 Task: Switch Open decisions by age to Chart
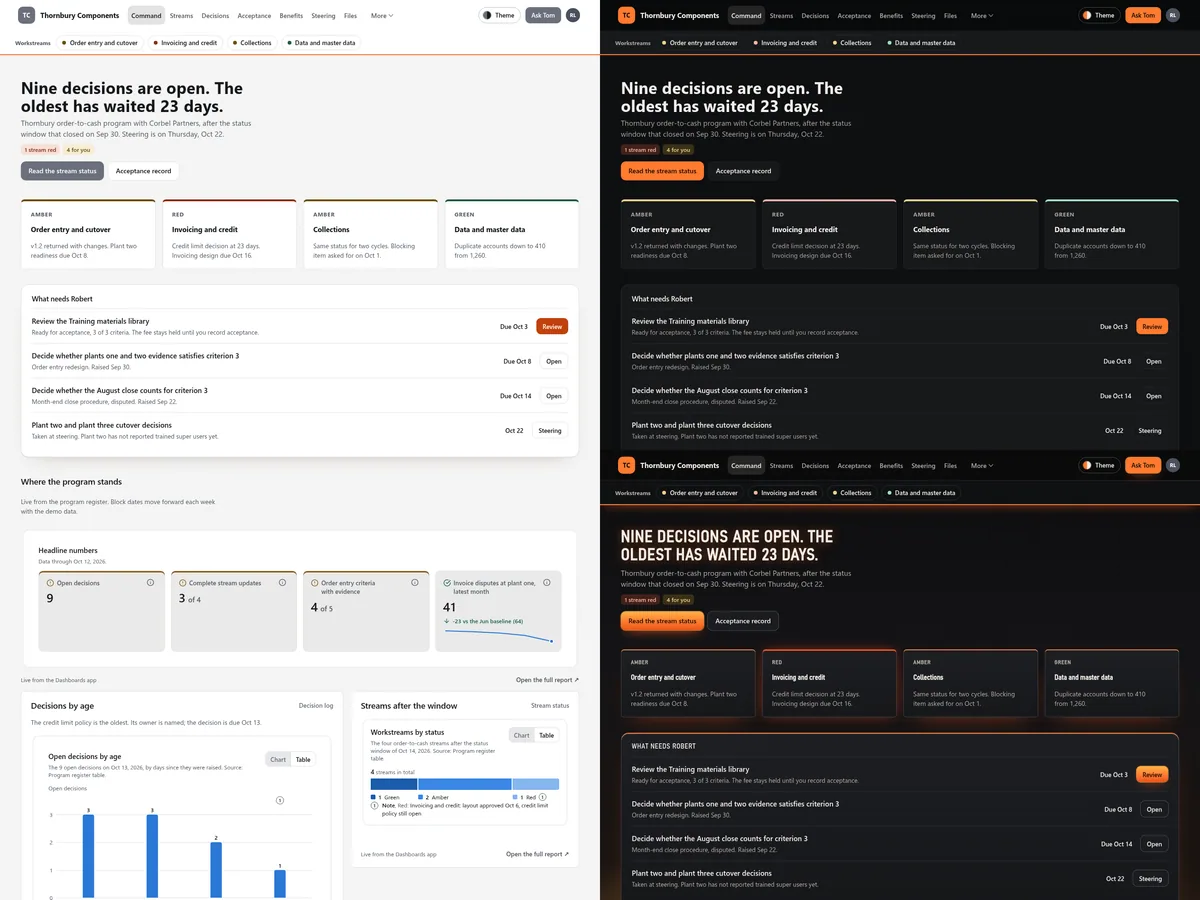[x=278, y=759]
